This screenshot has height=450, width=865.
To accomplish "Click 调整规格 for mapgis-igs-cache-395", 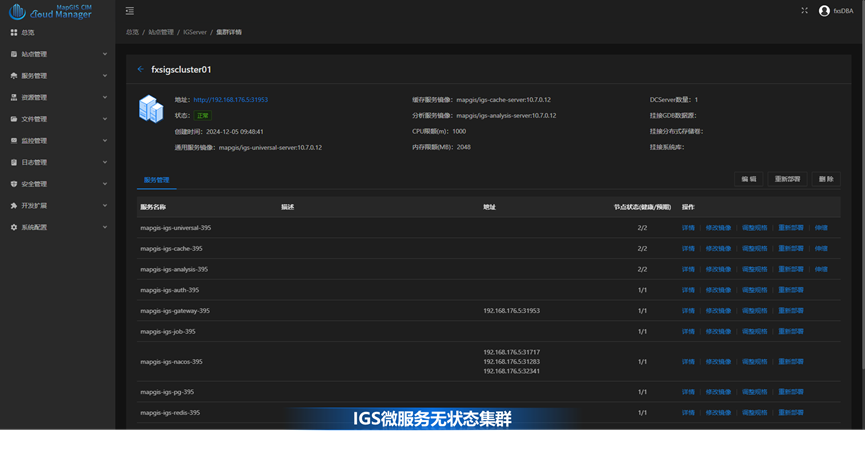I will point(755,249).
